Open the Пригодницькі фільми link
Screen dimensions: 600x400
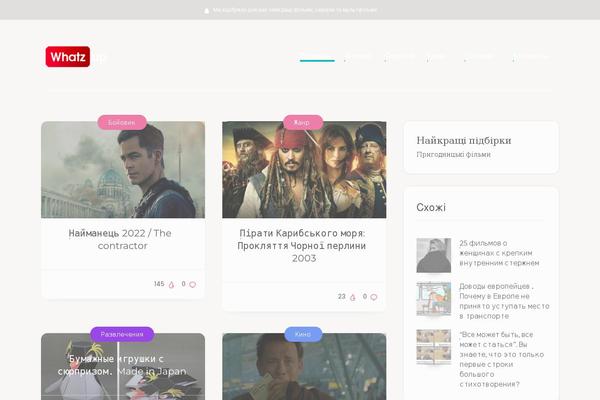pyautogui.click(x=453, y=155)
